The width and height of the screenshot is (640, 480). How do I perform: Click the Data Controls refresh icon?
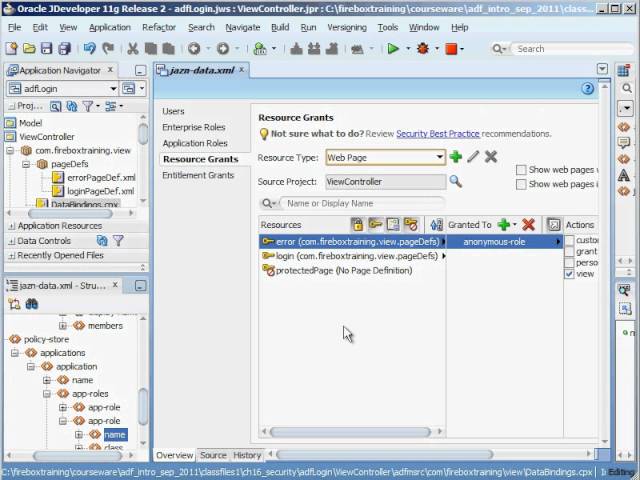pyautogui.click(x=102, y=240)
